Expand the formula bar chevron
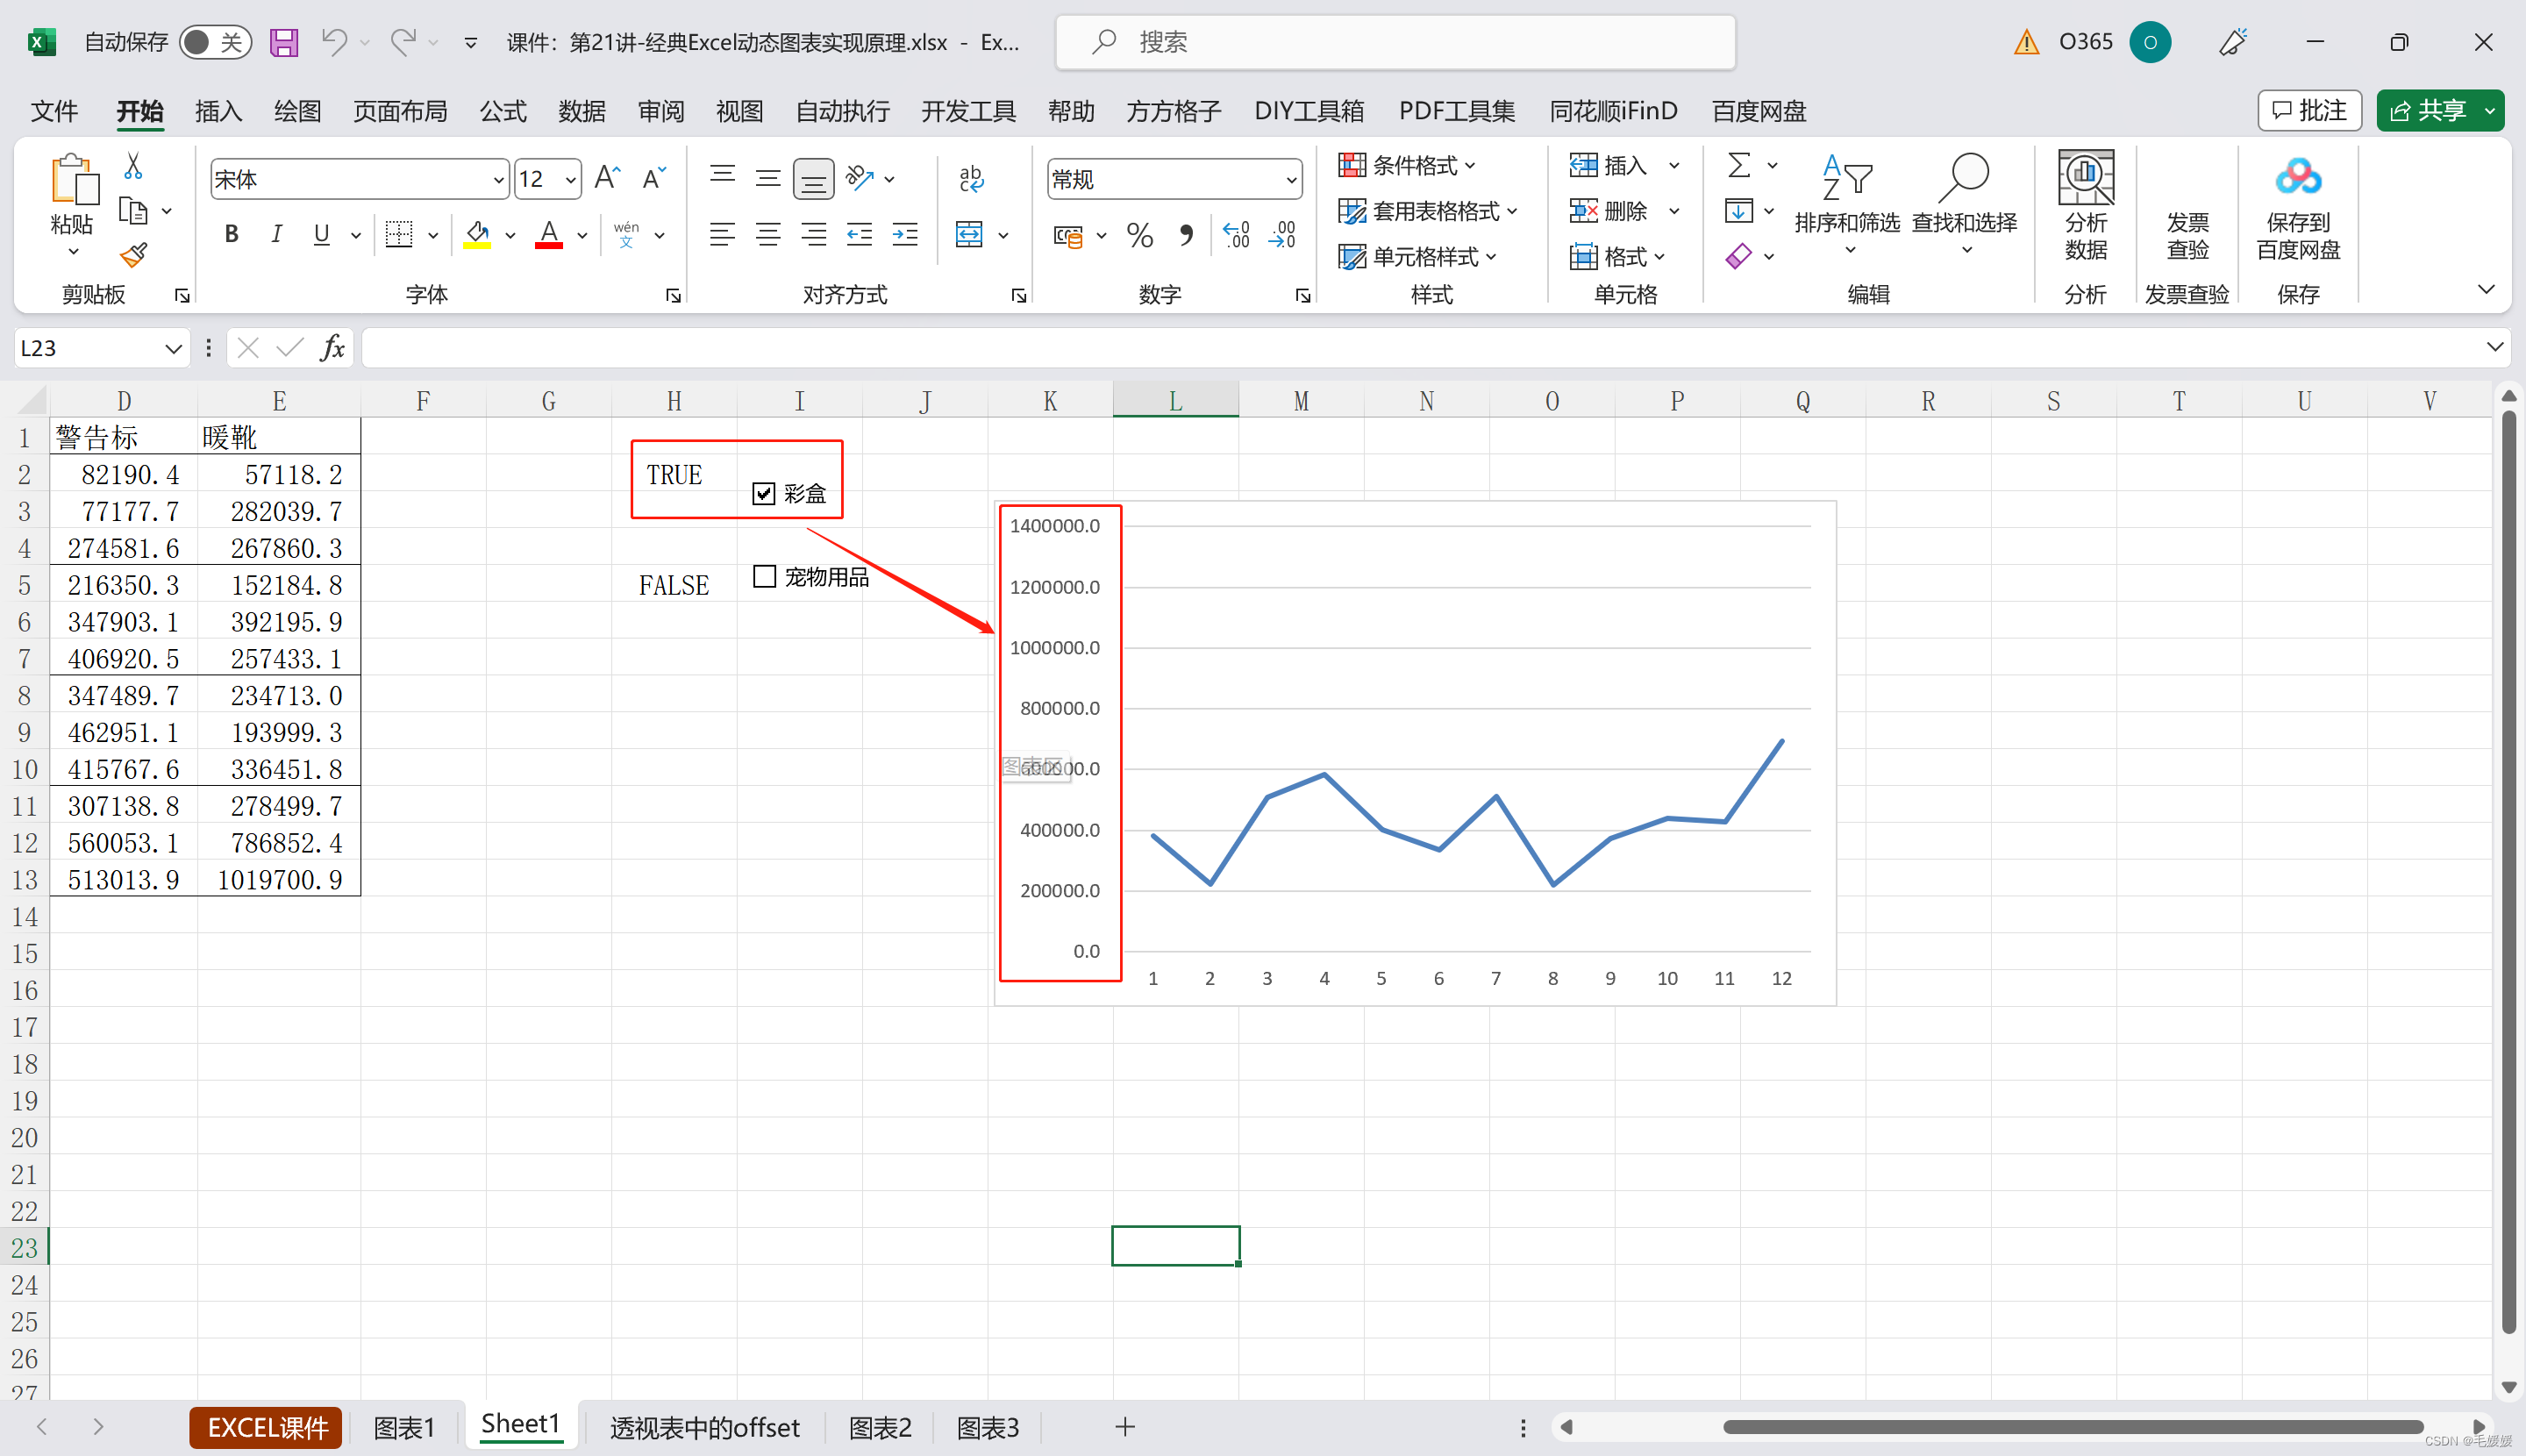This screenshot has width=2526, height=1456. coord(2494,347)
